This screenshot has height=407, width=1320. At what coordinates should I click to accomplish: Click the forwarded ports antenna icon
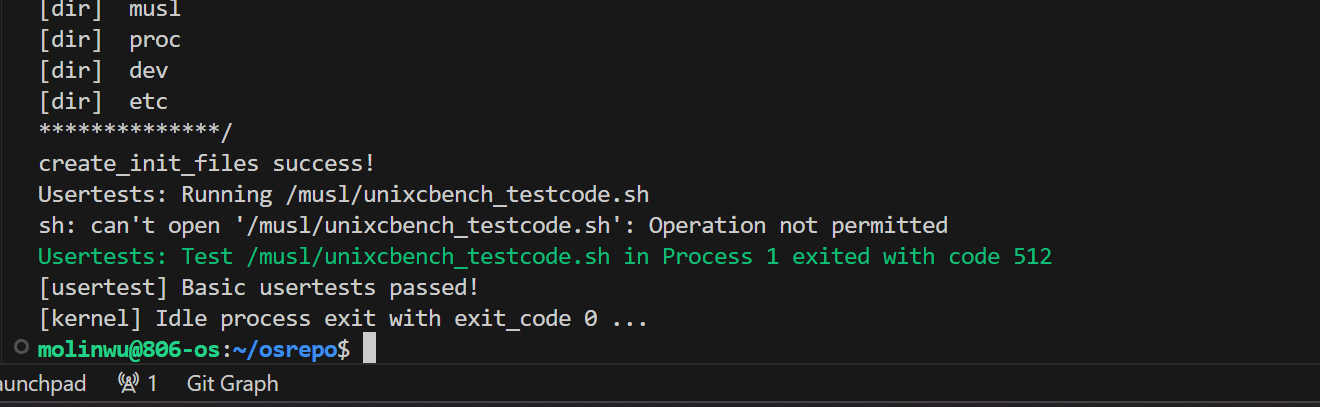(x=127, y=383)
